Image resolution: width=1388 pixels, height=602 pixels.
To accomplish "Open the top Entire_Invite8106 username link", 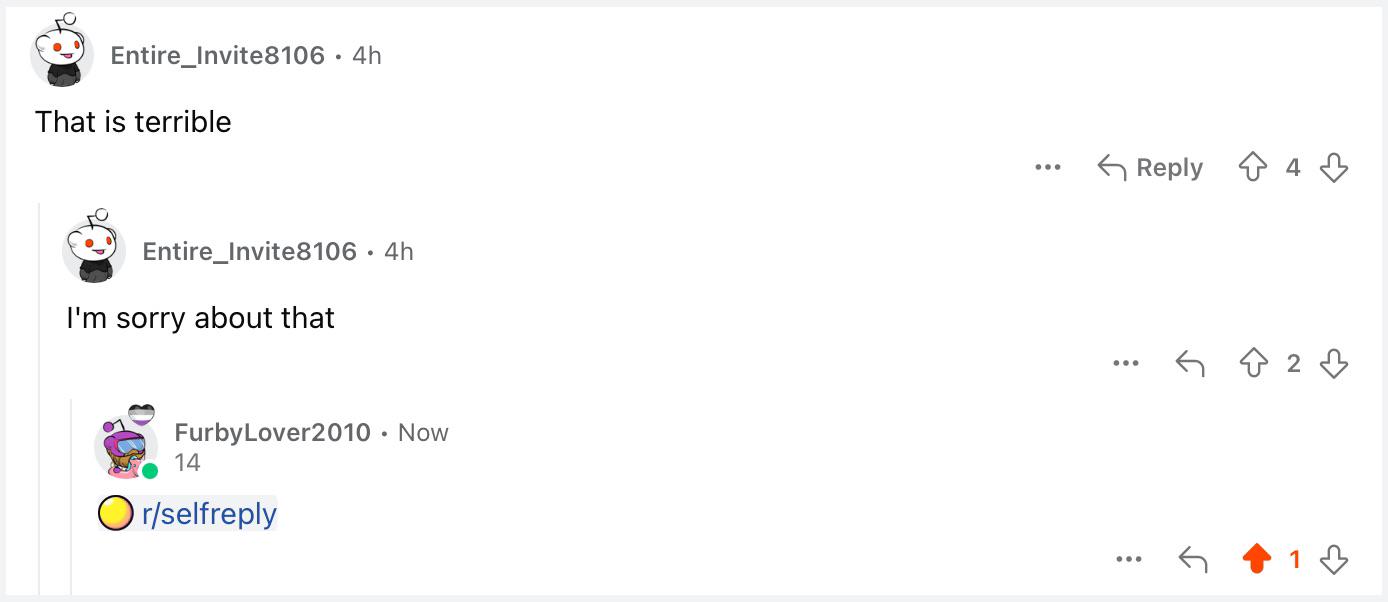I will click(218, 55).
